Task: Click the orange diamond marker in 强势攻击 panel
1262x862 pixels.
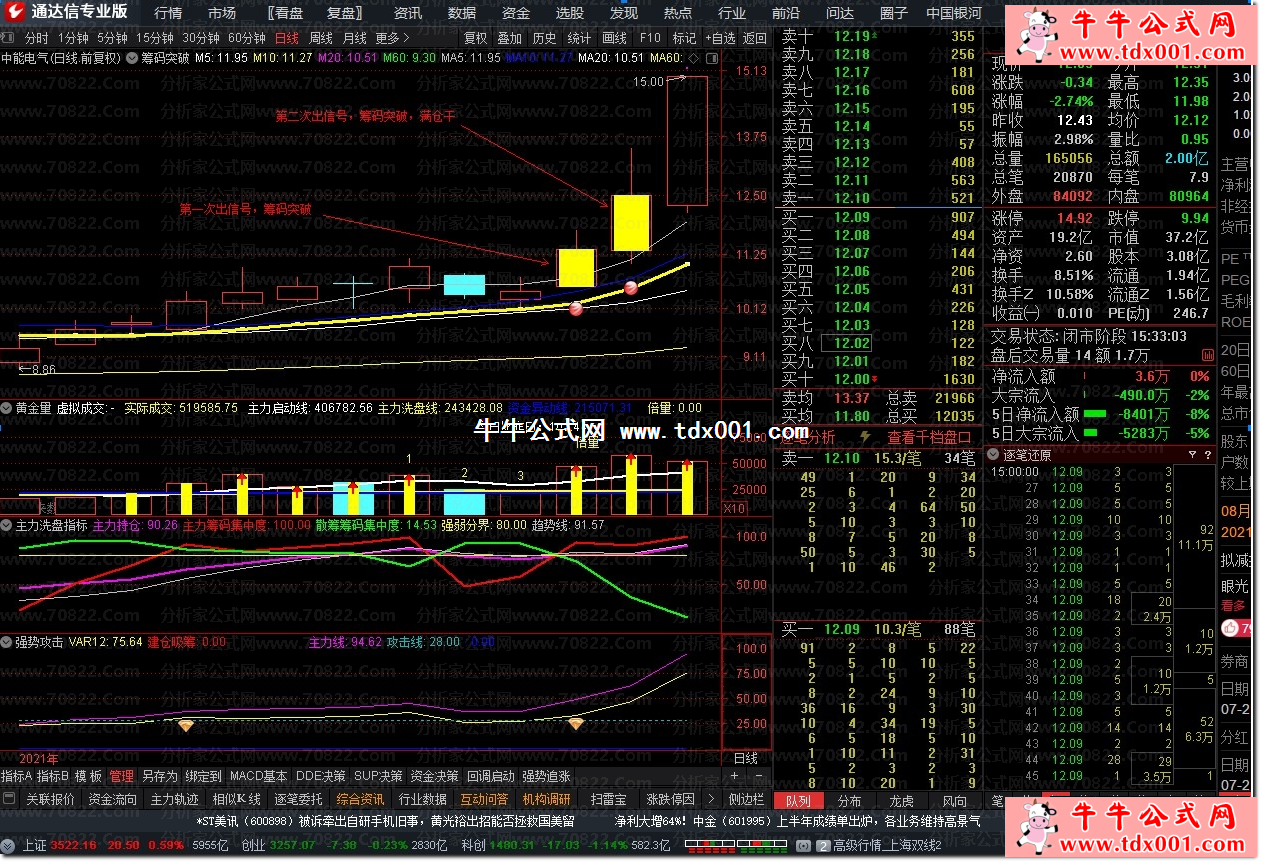Action: click(186, 724)
